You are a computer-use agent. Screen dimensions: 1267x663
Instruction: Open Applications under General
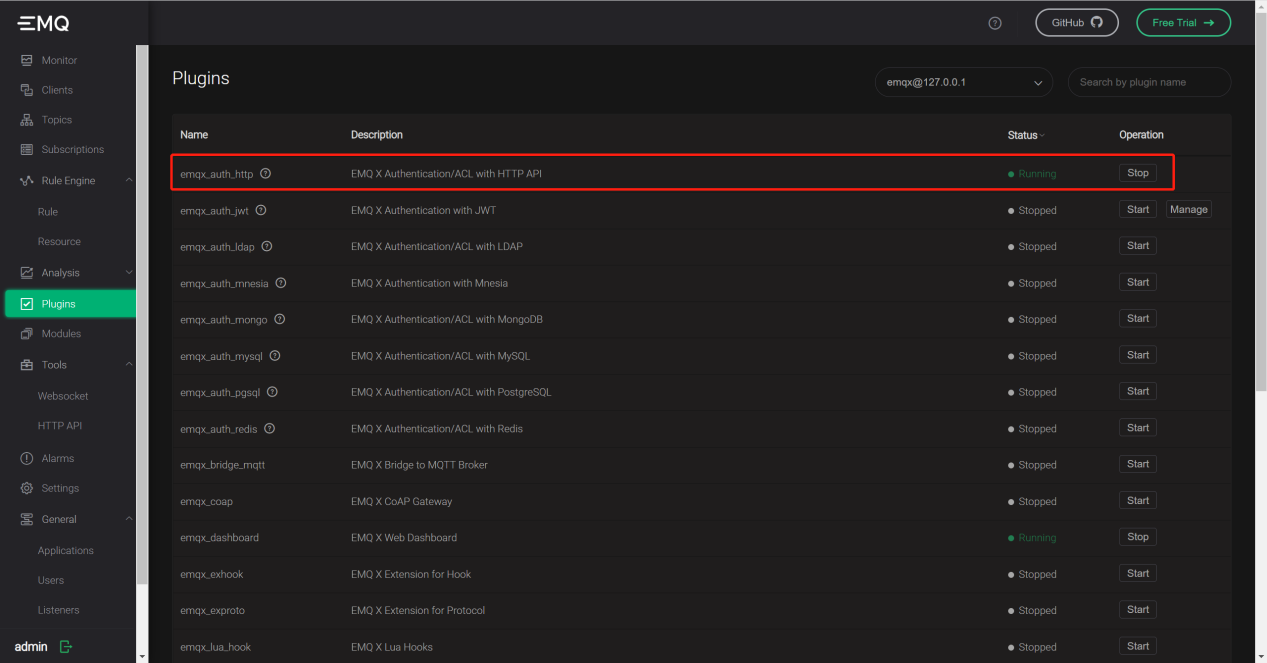pyautogui.click(x=66, y=551)
